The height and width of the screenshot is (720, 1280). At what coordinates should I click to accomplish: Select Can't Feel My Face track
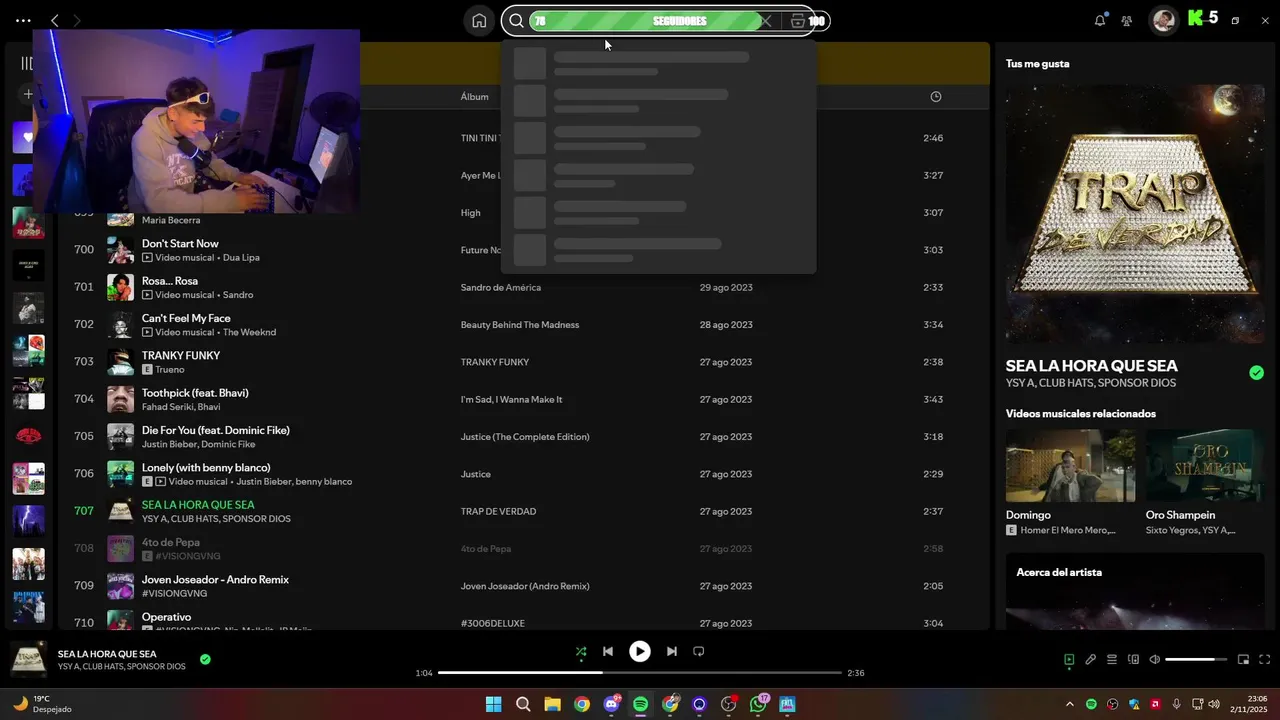click(x=186, y=318)
